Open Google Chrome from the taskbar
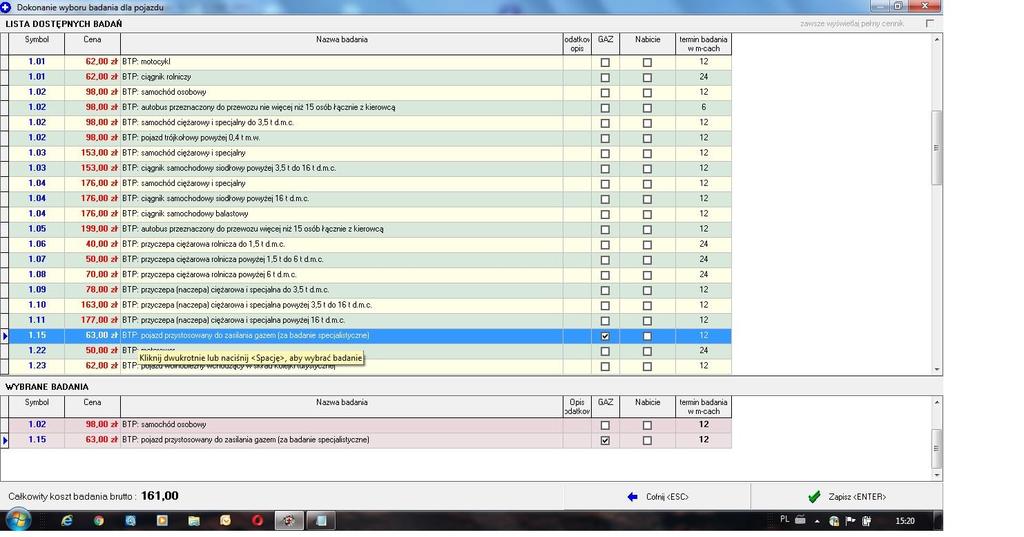 (99, 521)
